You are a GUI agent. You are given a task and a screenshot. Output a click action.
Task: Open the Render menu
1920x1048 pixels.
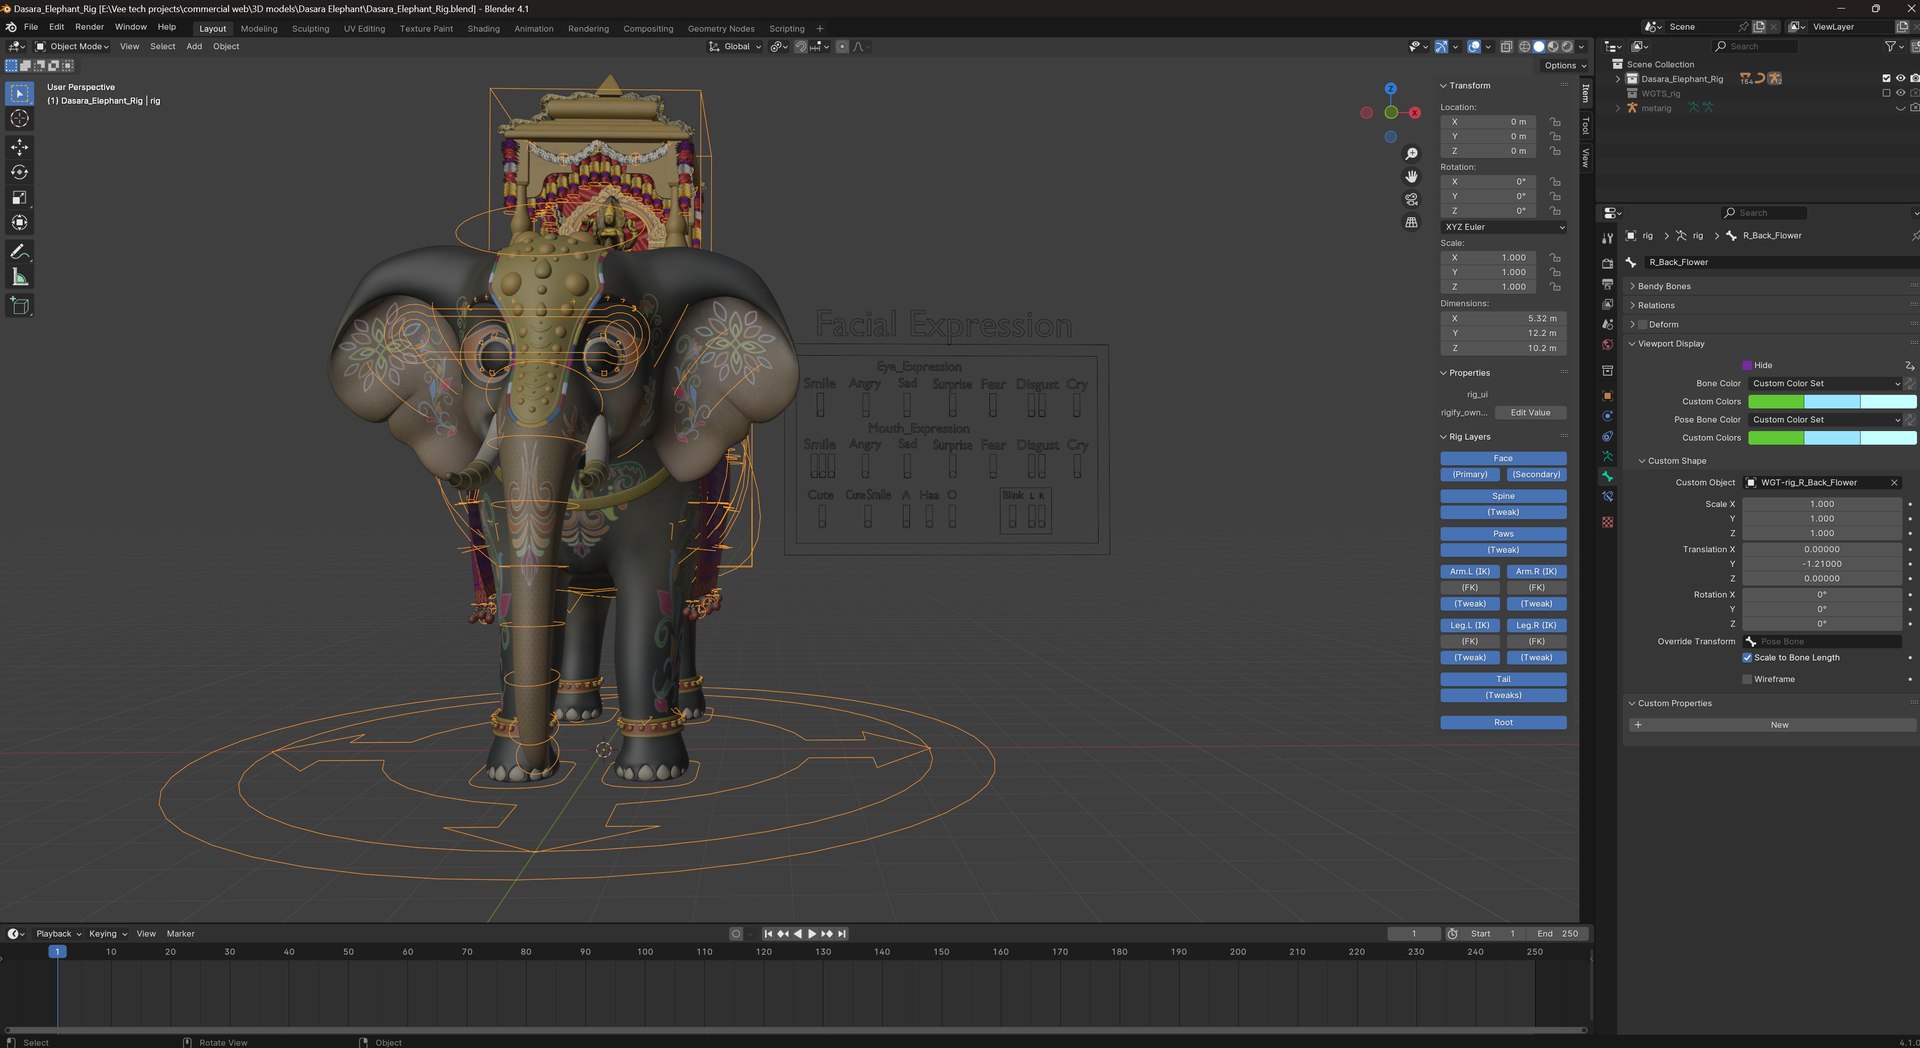89,27
